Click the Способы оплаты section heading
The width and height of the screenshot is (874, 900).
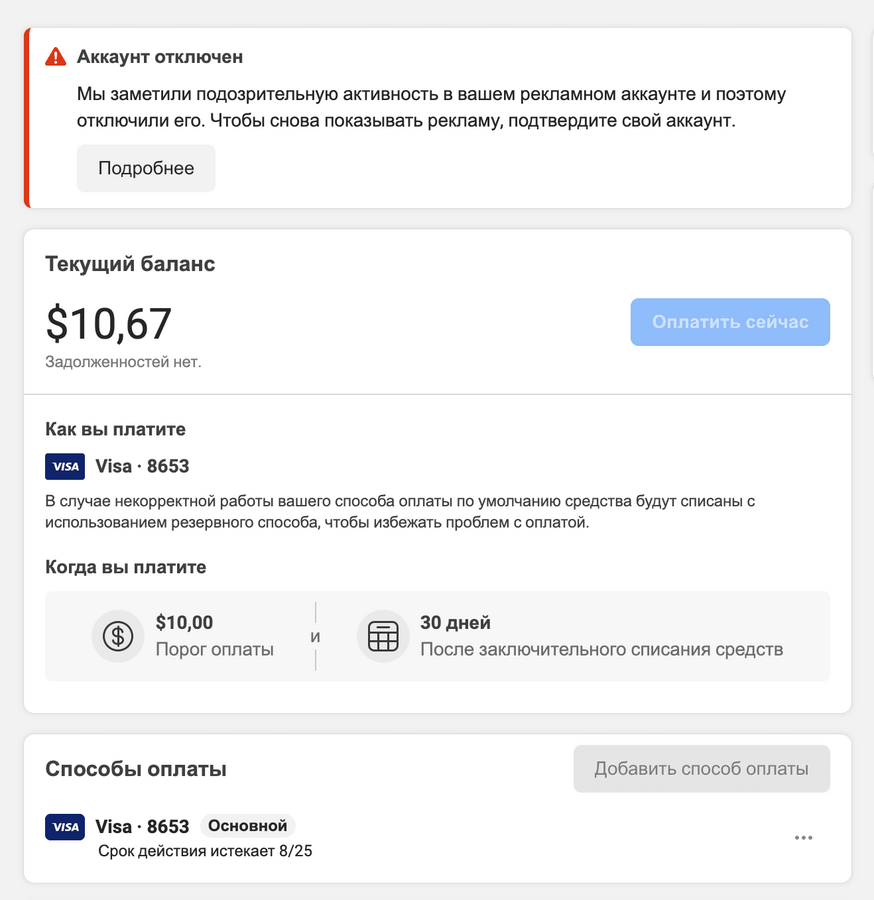pos(136,769)
